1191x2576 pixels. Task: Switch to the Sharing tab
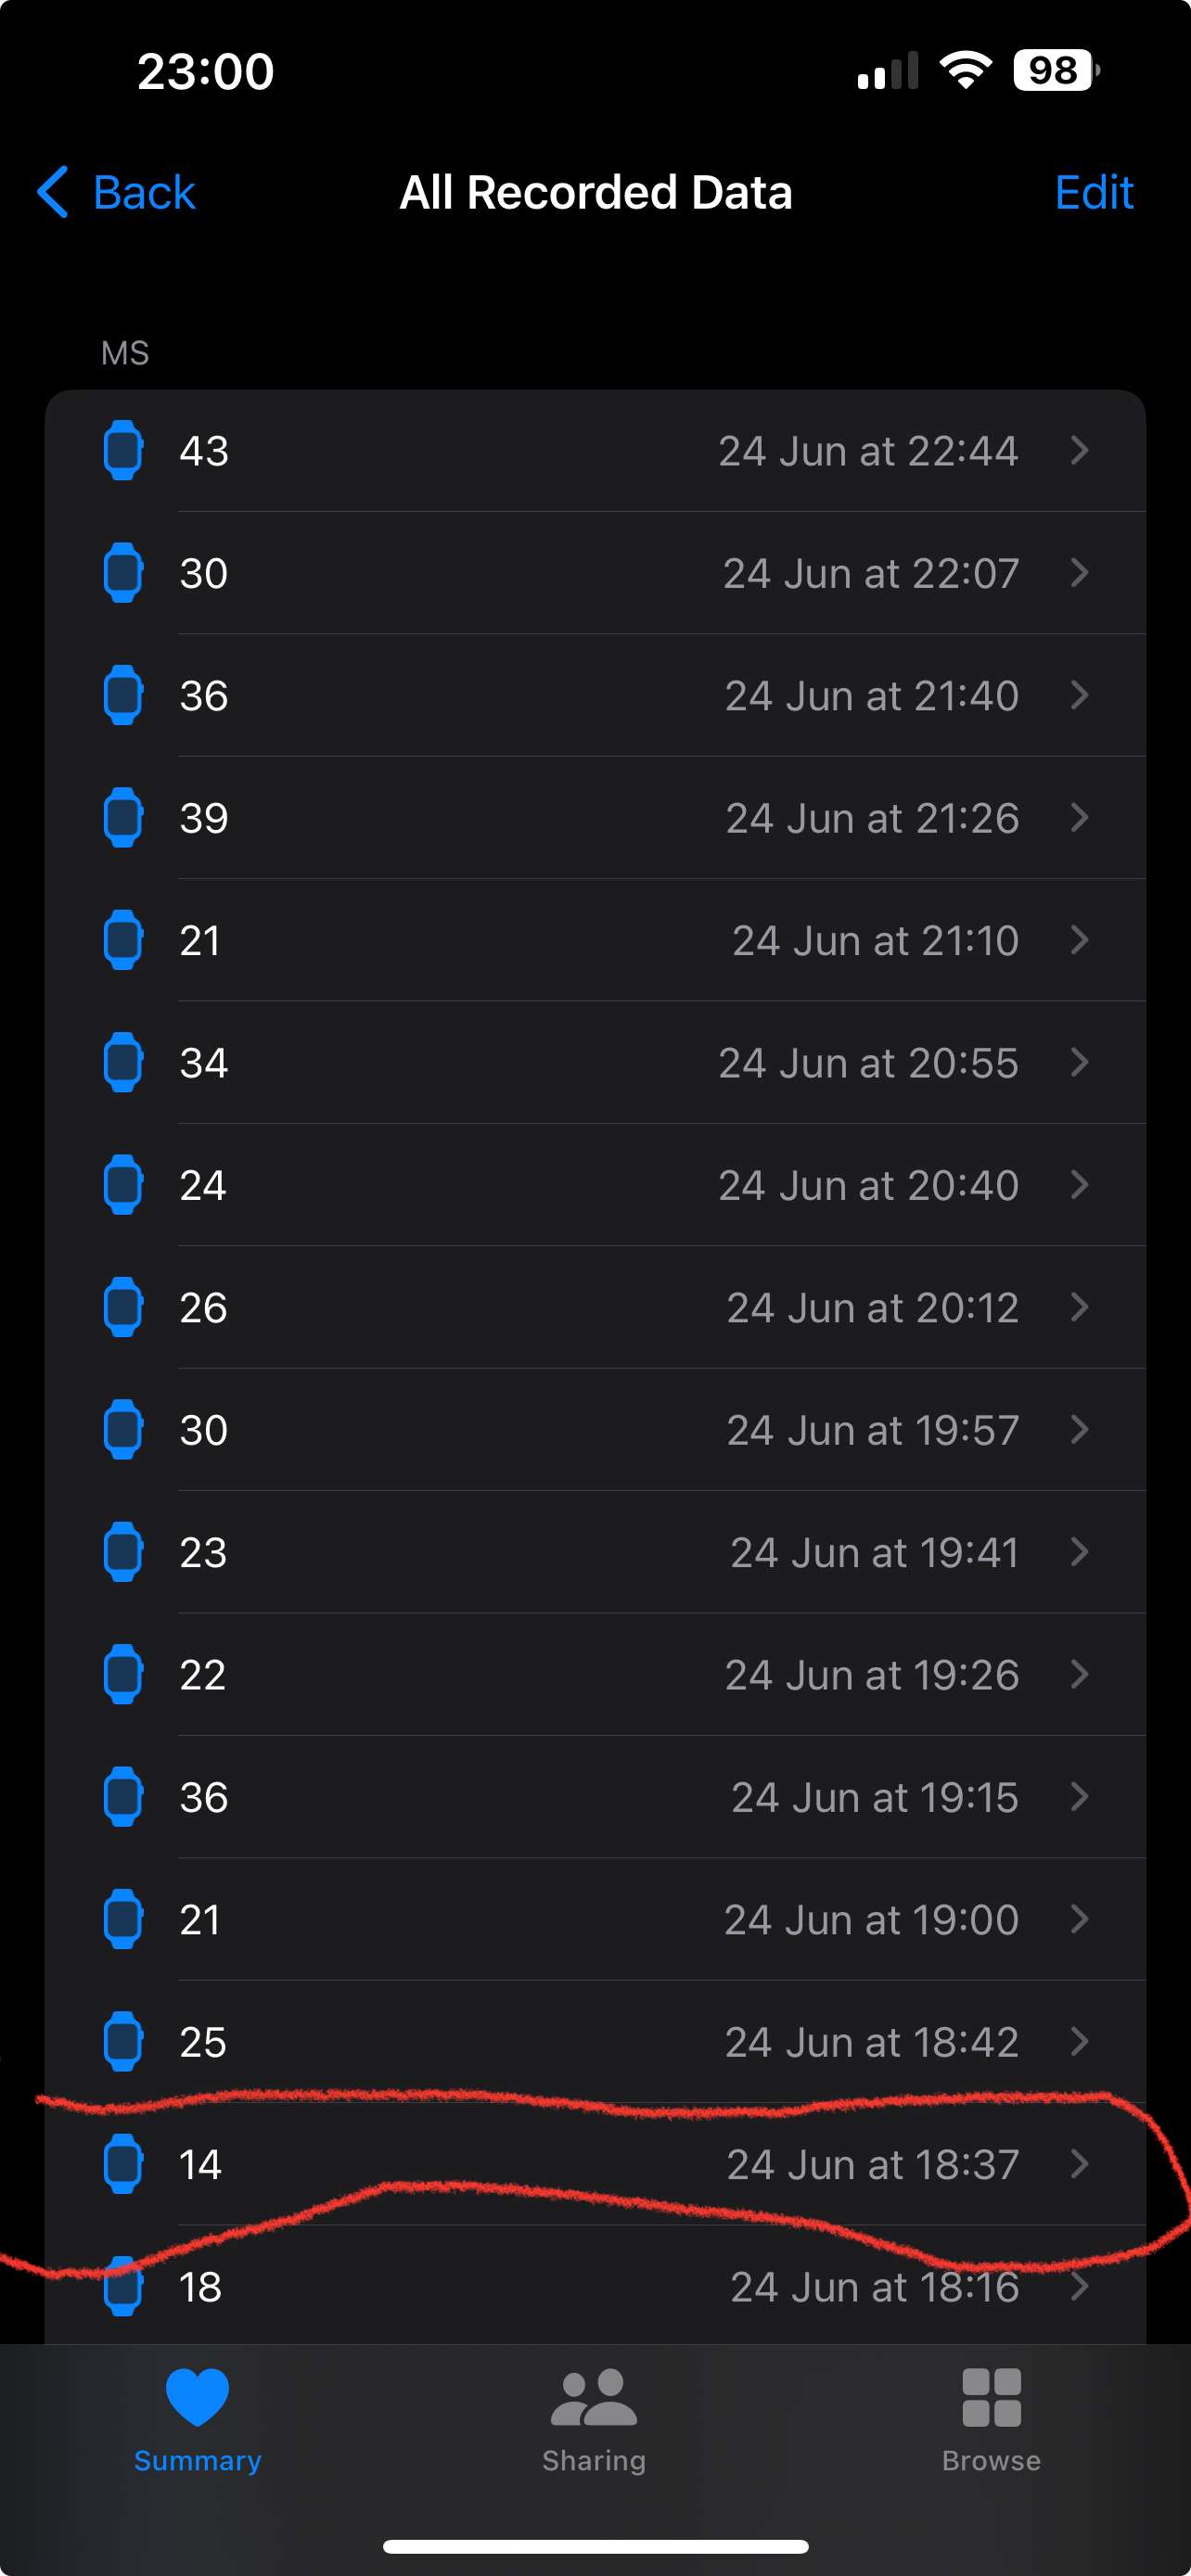coord(594,2420)
